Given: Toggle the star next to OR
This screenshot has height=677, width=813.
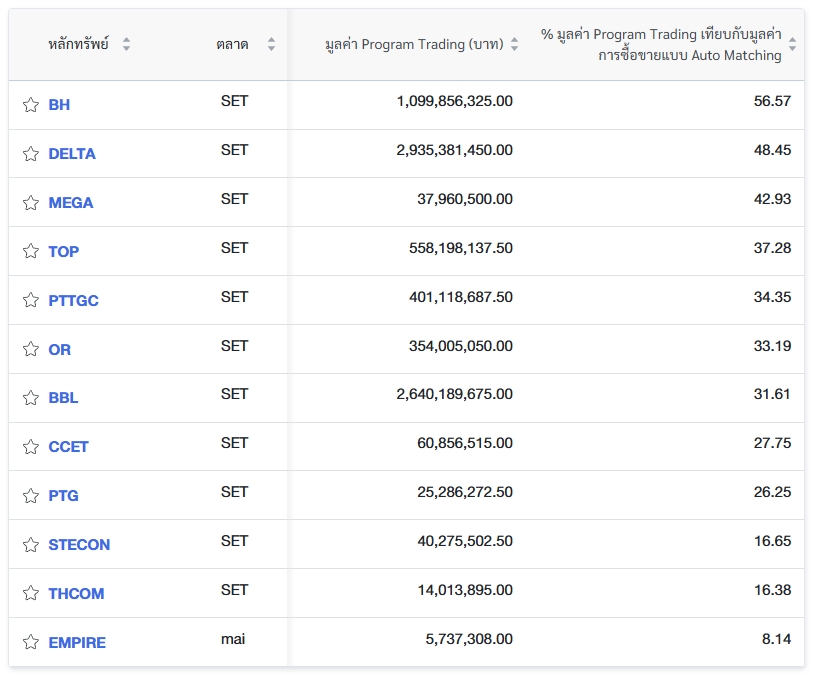Looking at the screenshot, I should tap(30, 350).
